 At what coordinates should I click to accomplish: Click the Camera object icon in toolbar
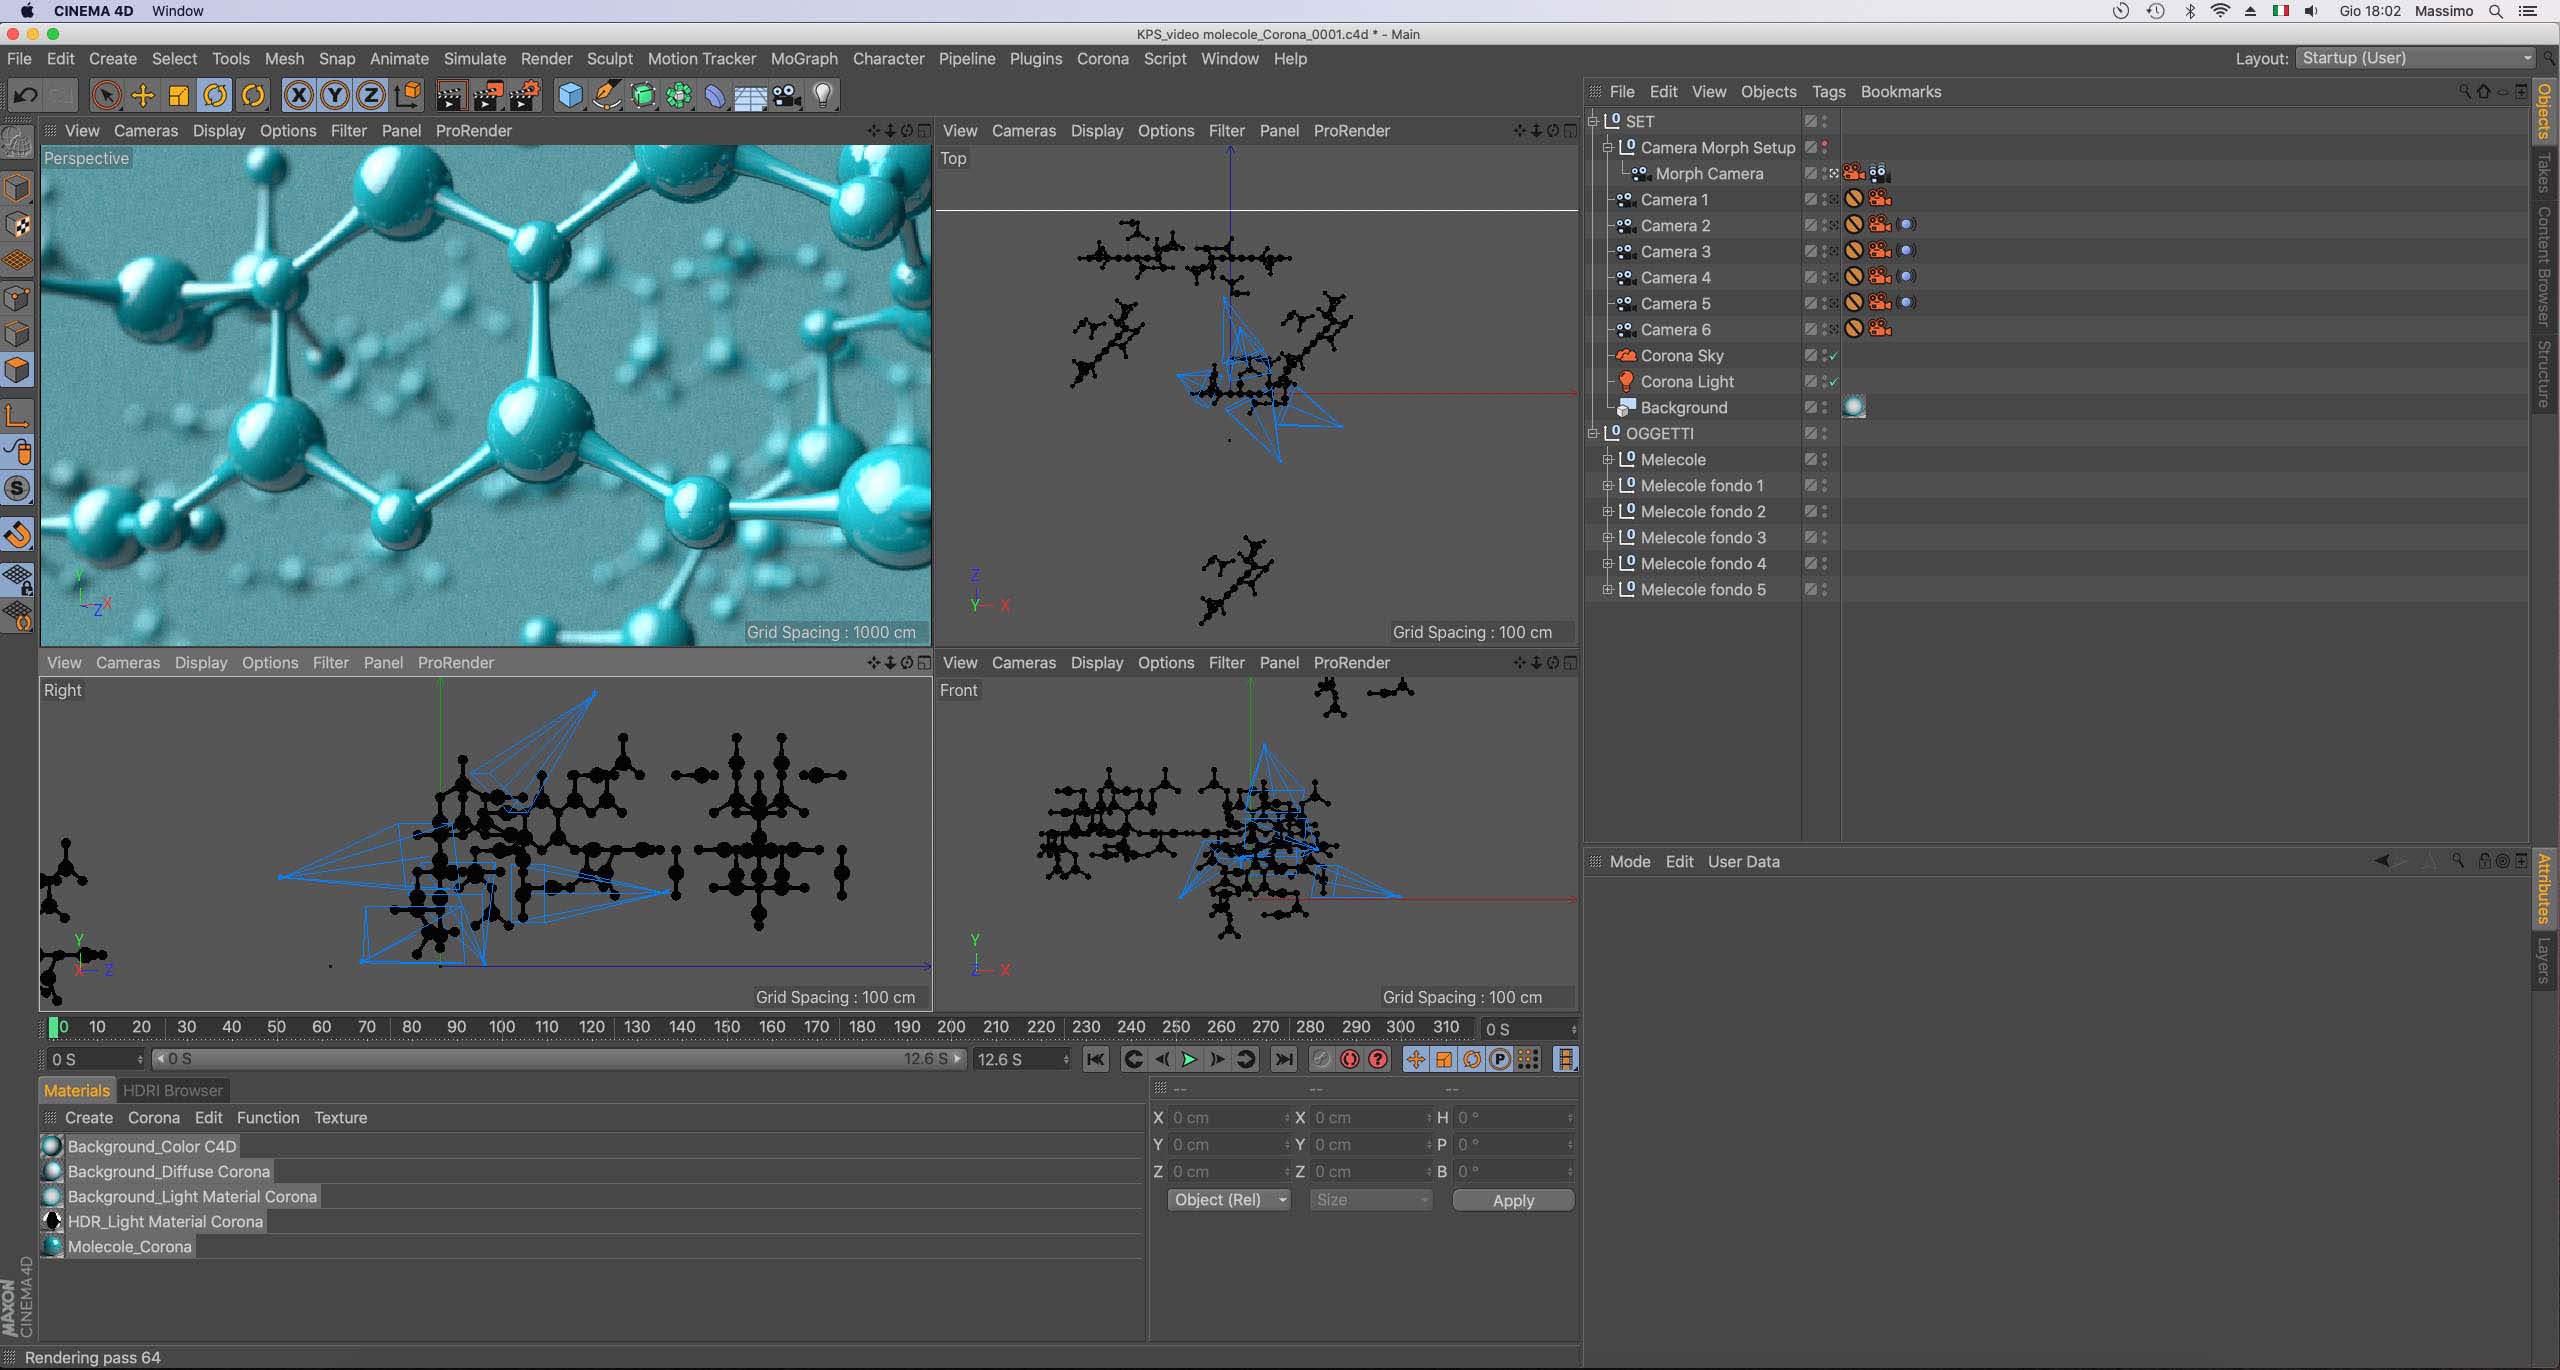click(x=787, y=96)
